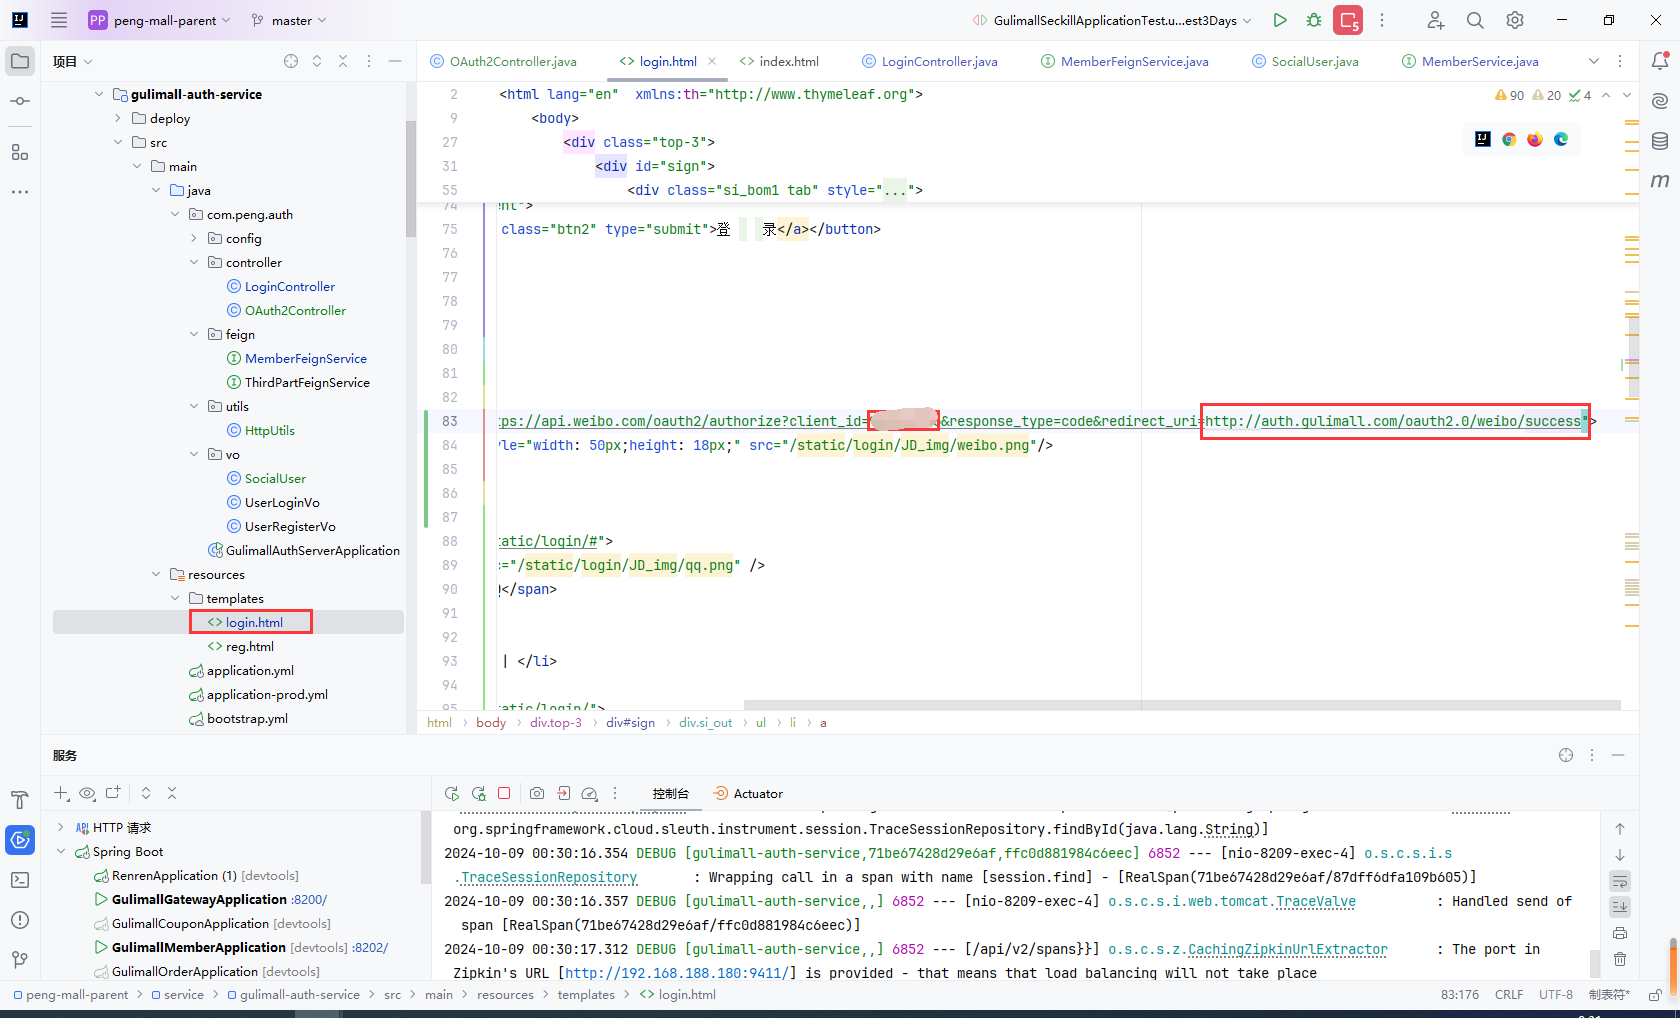Click div#sign in the breadcrumb bar
The width and height of the screenshot is (1680, 1018).
[x=630, y=722]
